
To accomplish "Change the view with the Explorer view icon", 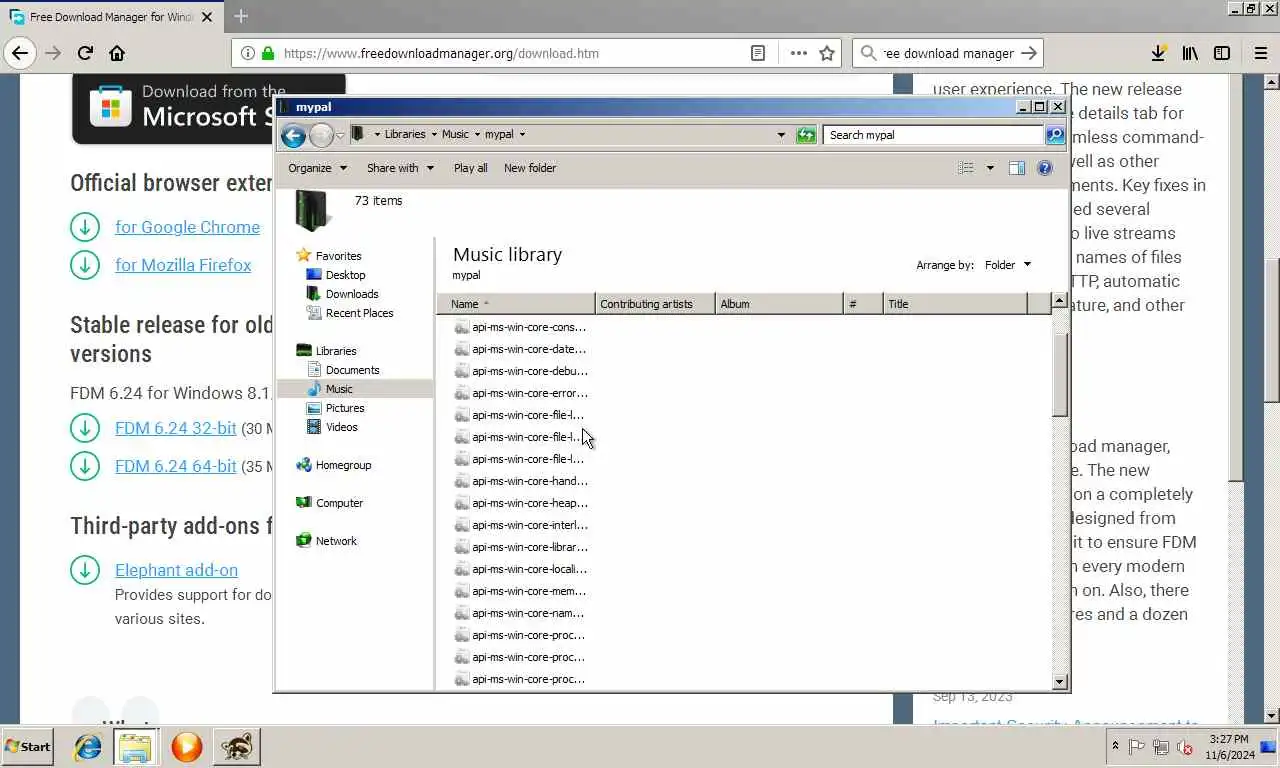I will [966, 168].
